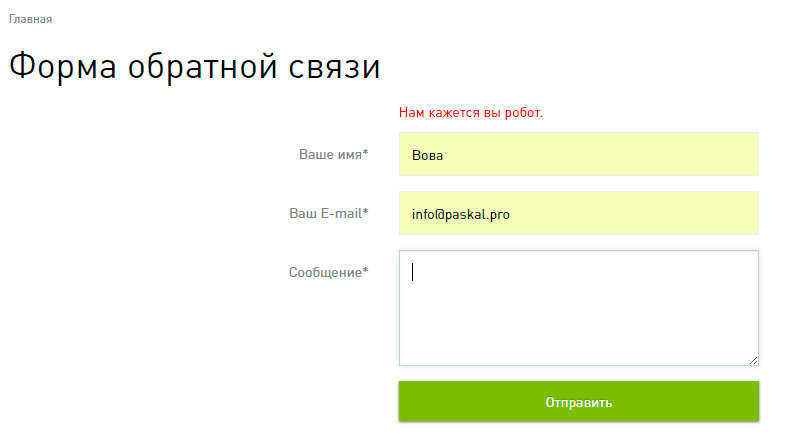
Task: Click the red robot error message
Action: (x=470, y=112)
